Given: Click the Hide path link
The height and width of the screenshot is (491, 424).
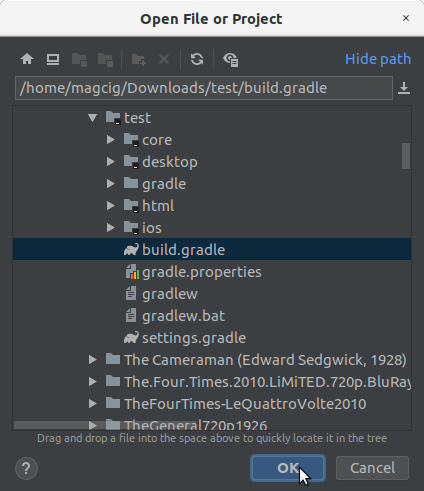Looking at the screenshot, I should pyautogui.click(x=378, y=59).
